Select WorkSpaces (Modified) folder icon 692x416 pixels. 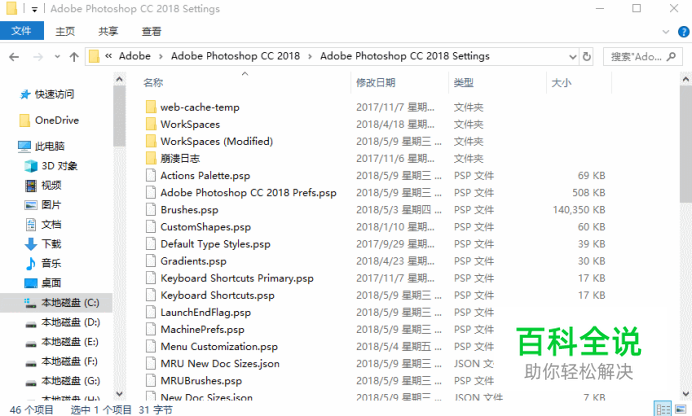pos(151,141)
